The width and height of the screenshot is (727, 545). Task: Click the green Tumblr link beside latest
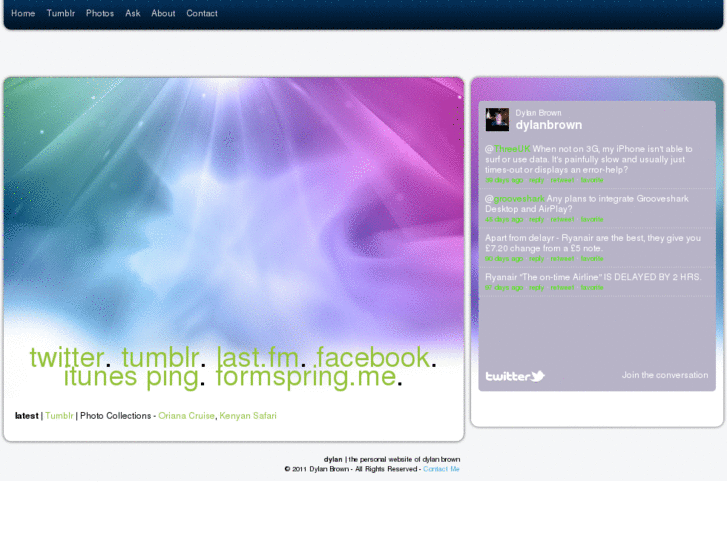click(59, 416)
